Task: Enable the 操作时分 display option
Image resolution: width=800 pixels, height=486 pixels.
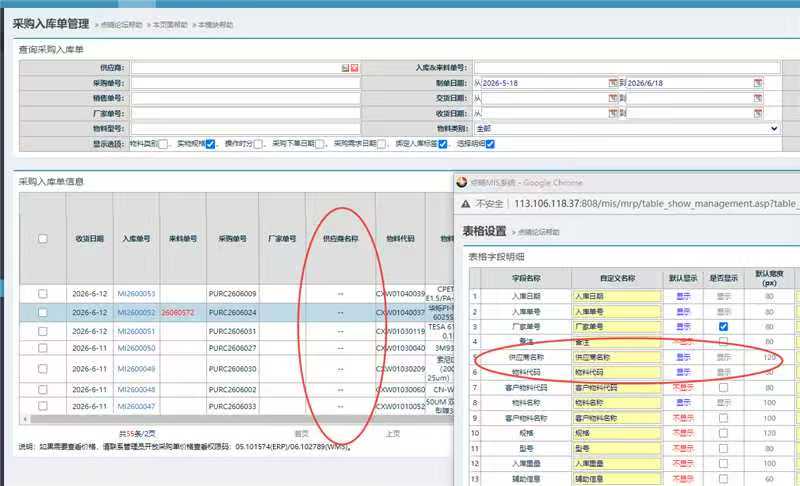Action: tap(258, 144)
